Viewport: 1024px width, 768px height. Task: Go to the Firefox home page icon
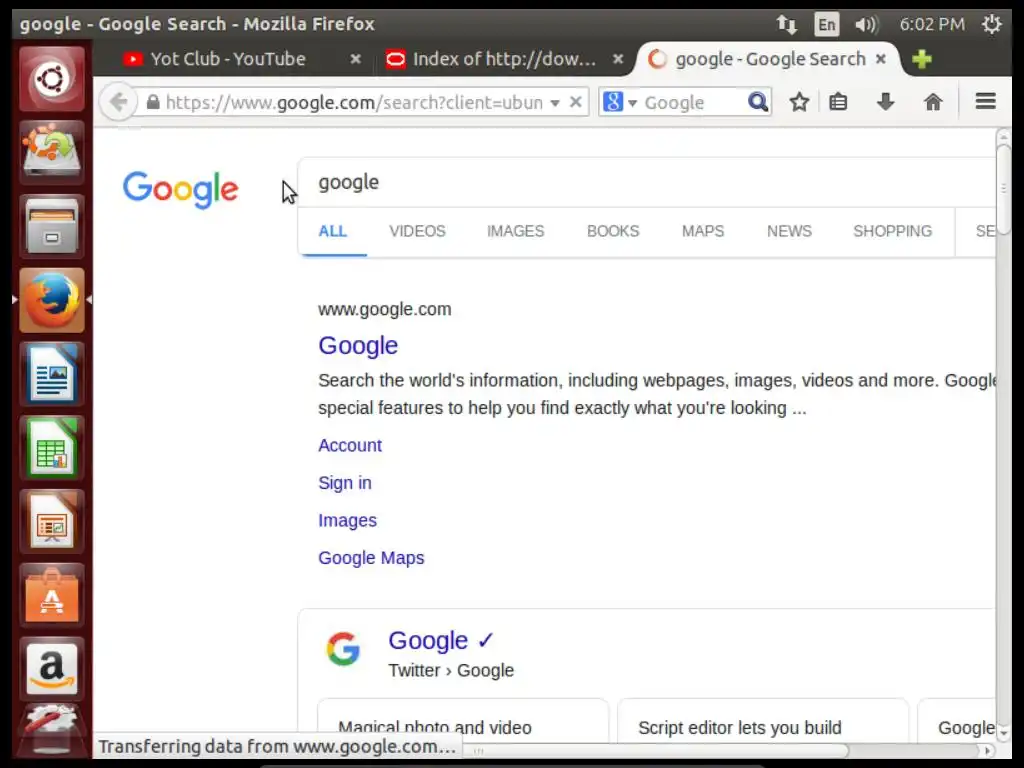coord(933,102)
